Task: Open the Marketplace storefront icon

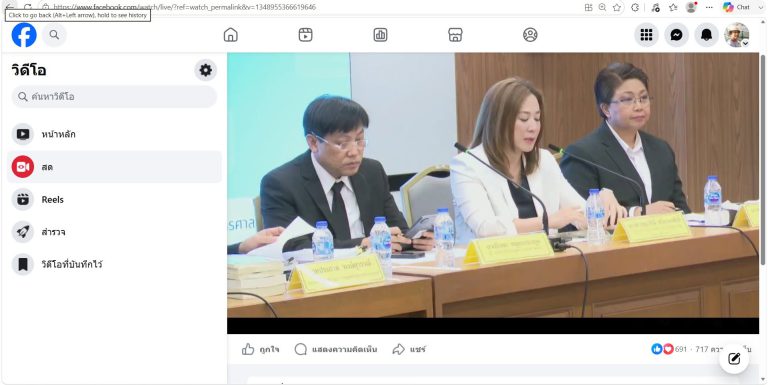Action: [455, 35]
